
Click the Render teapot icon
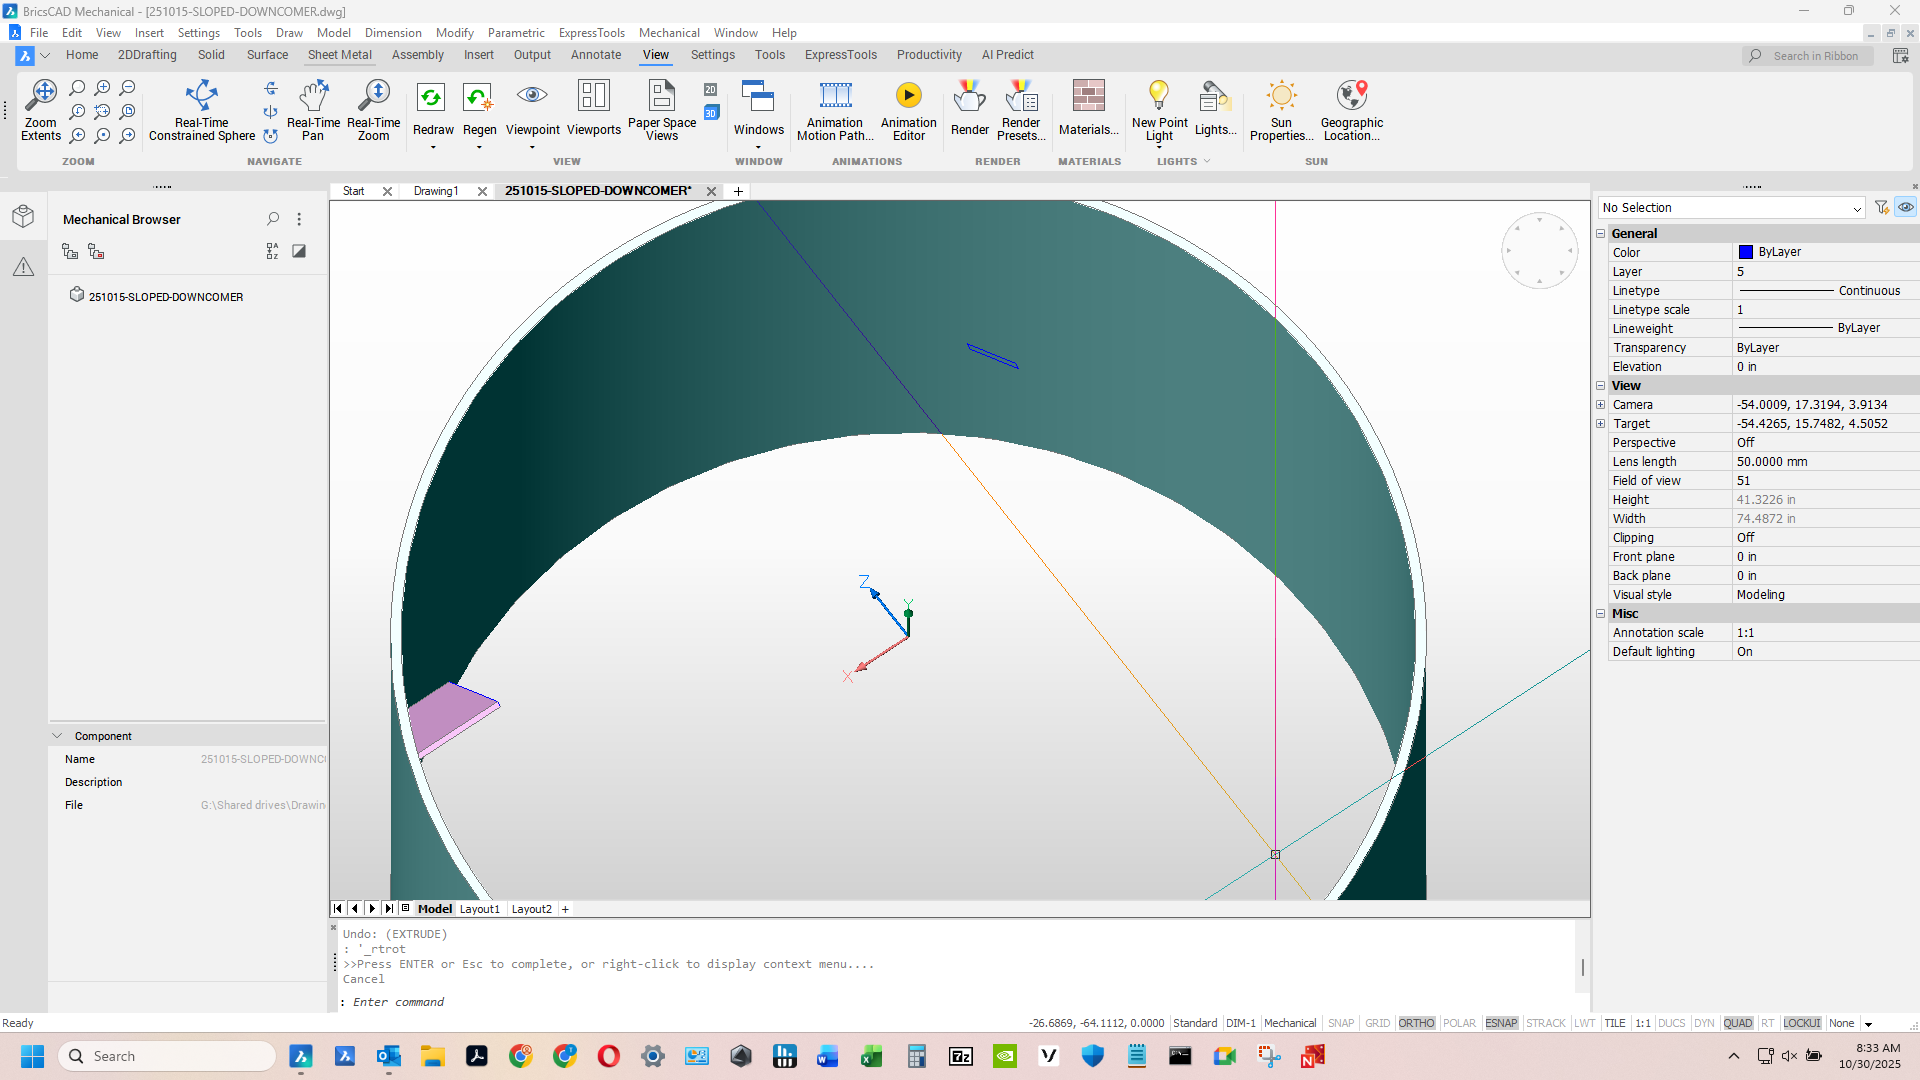(969, 97)
